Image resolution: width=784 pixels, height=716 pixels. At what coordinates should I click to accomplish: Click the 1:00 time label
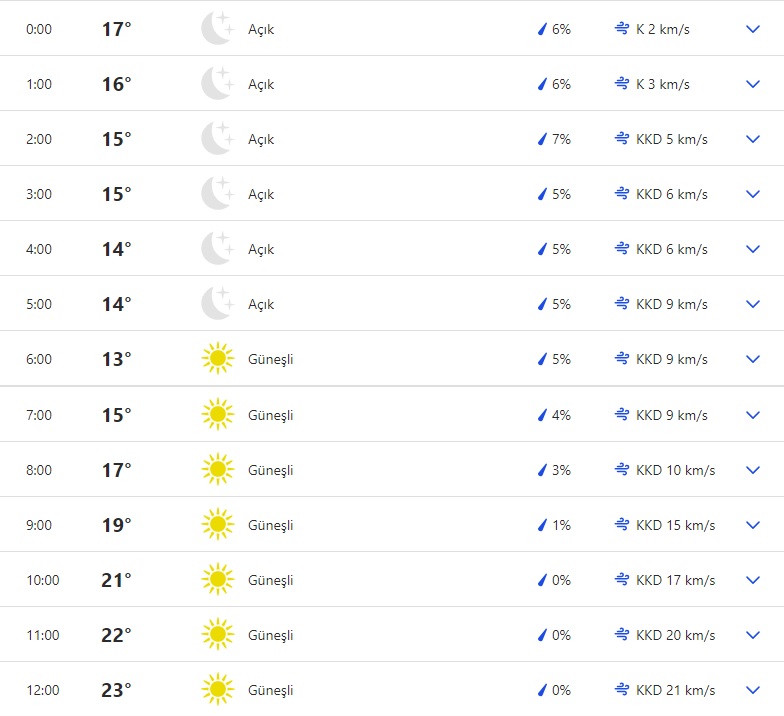pos(39,84)
